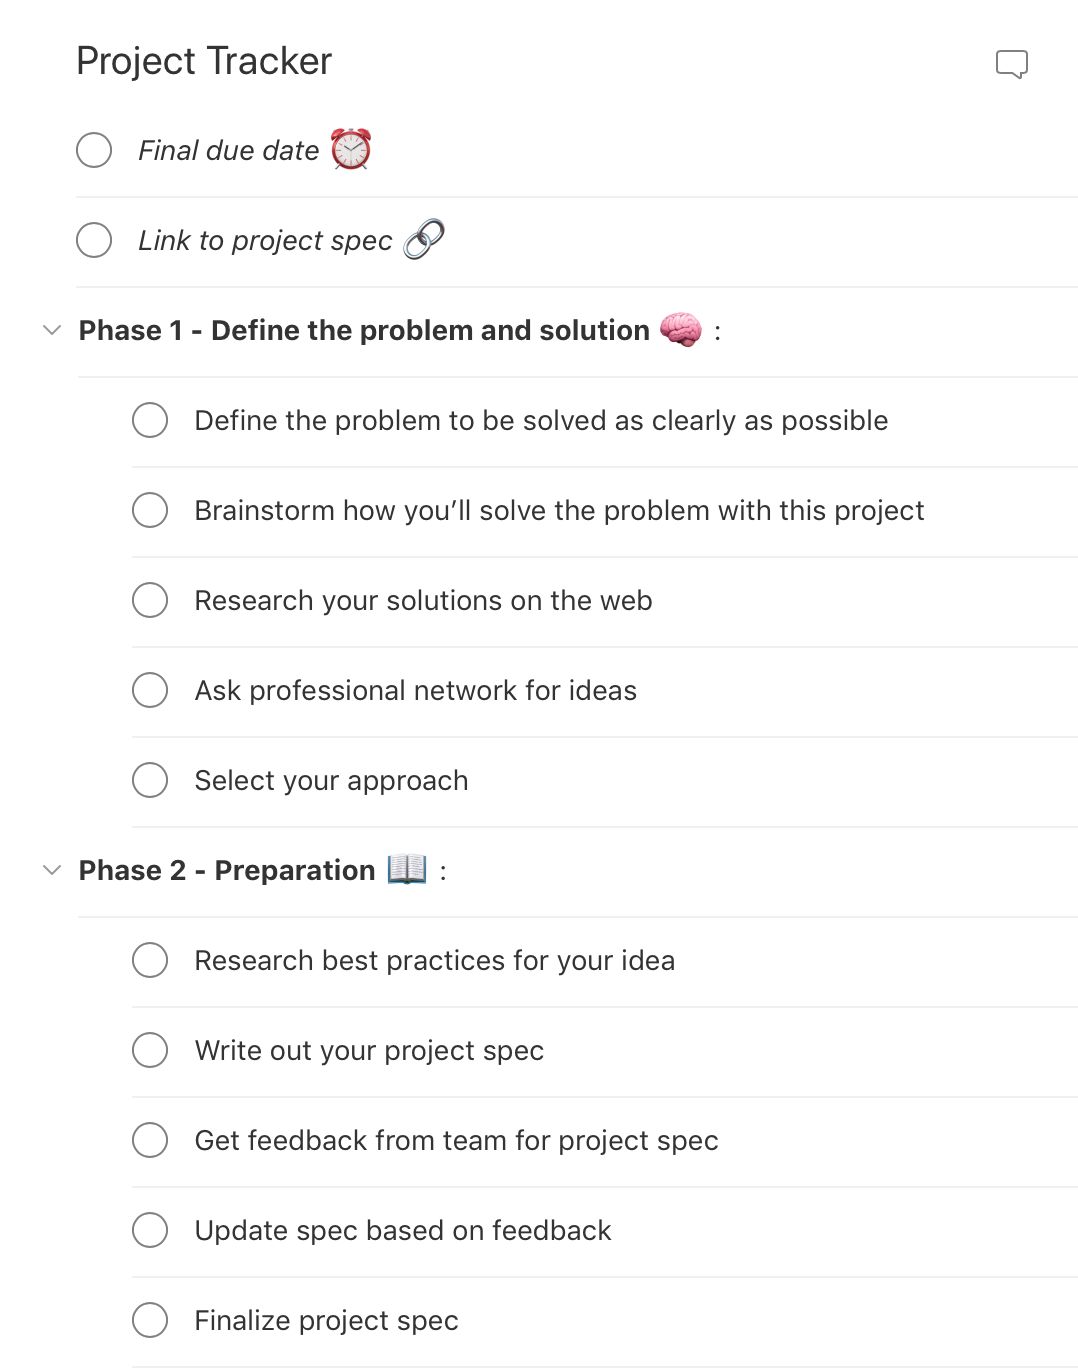Mark Write out your project spec done

pyautogui.click(x=150, y=1050)
